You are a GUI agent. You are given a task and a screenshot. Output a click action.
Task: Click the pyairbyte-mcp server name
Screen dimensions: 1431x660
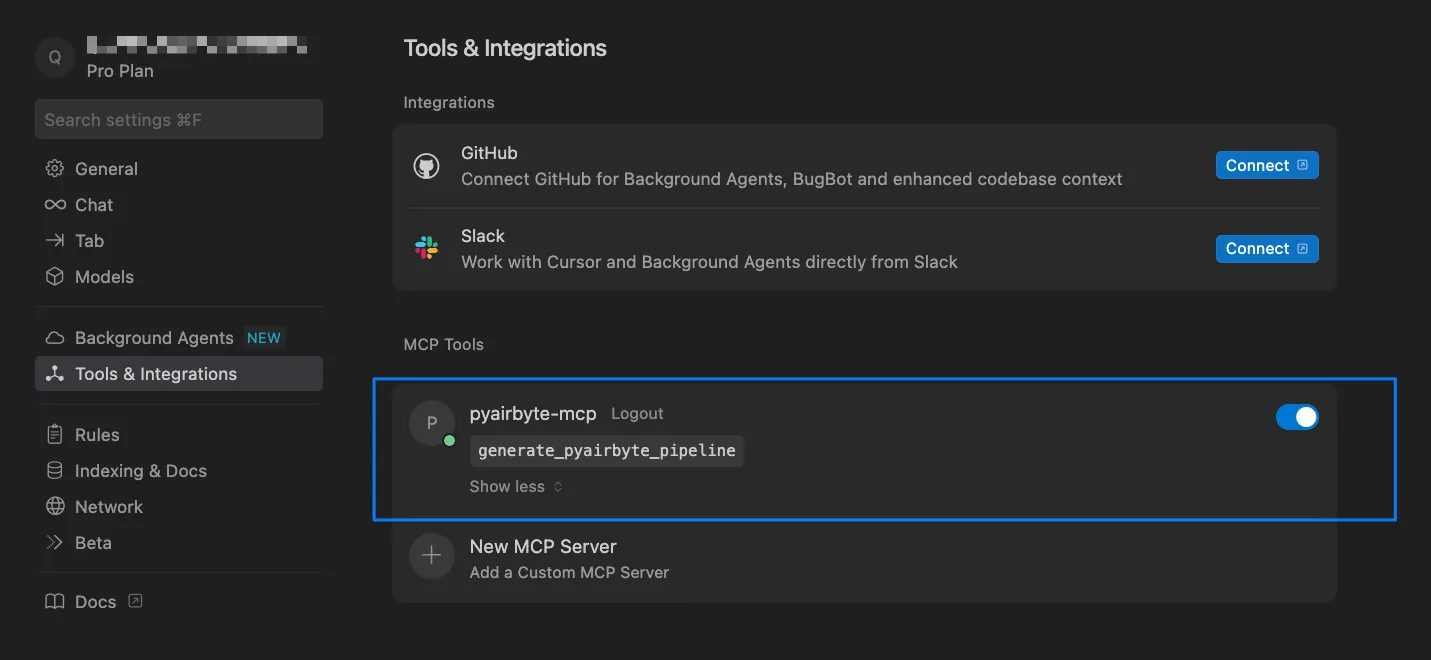point(533,414)
